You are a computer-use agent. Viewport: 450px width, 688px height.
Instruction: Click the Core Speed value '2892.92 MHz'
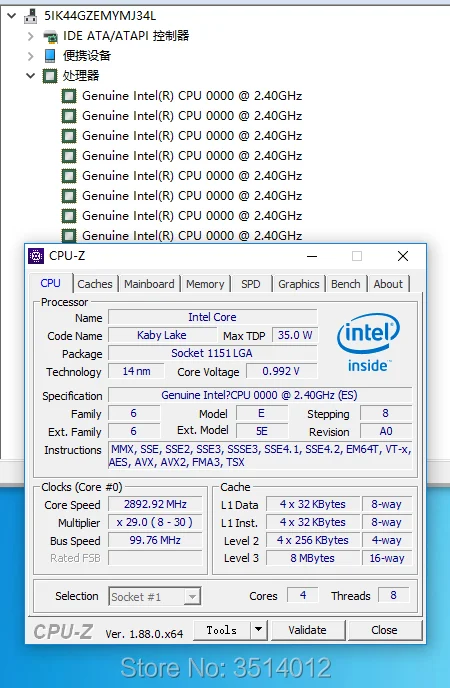(x=155, y=504)
